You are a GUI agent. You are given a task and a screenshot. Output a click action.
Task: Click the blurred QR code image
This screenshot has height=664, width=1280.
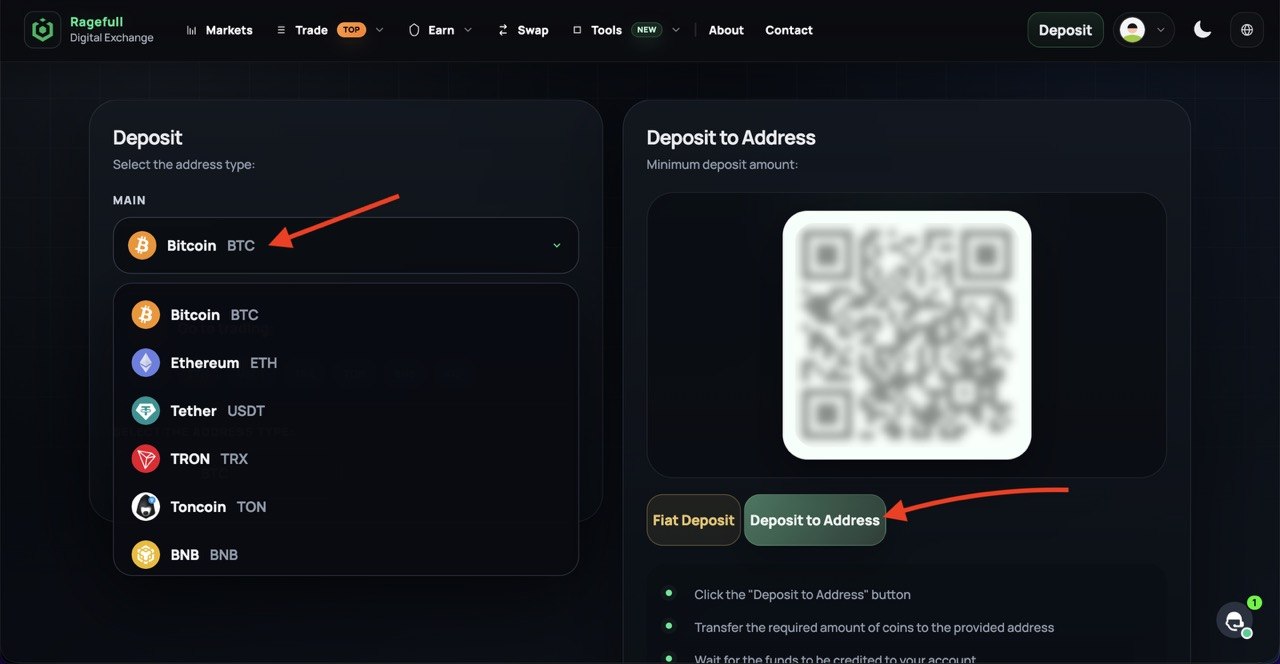(x=907, y=335)
